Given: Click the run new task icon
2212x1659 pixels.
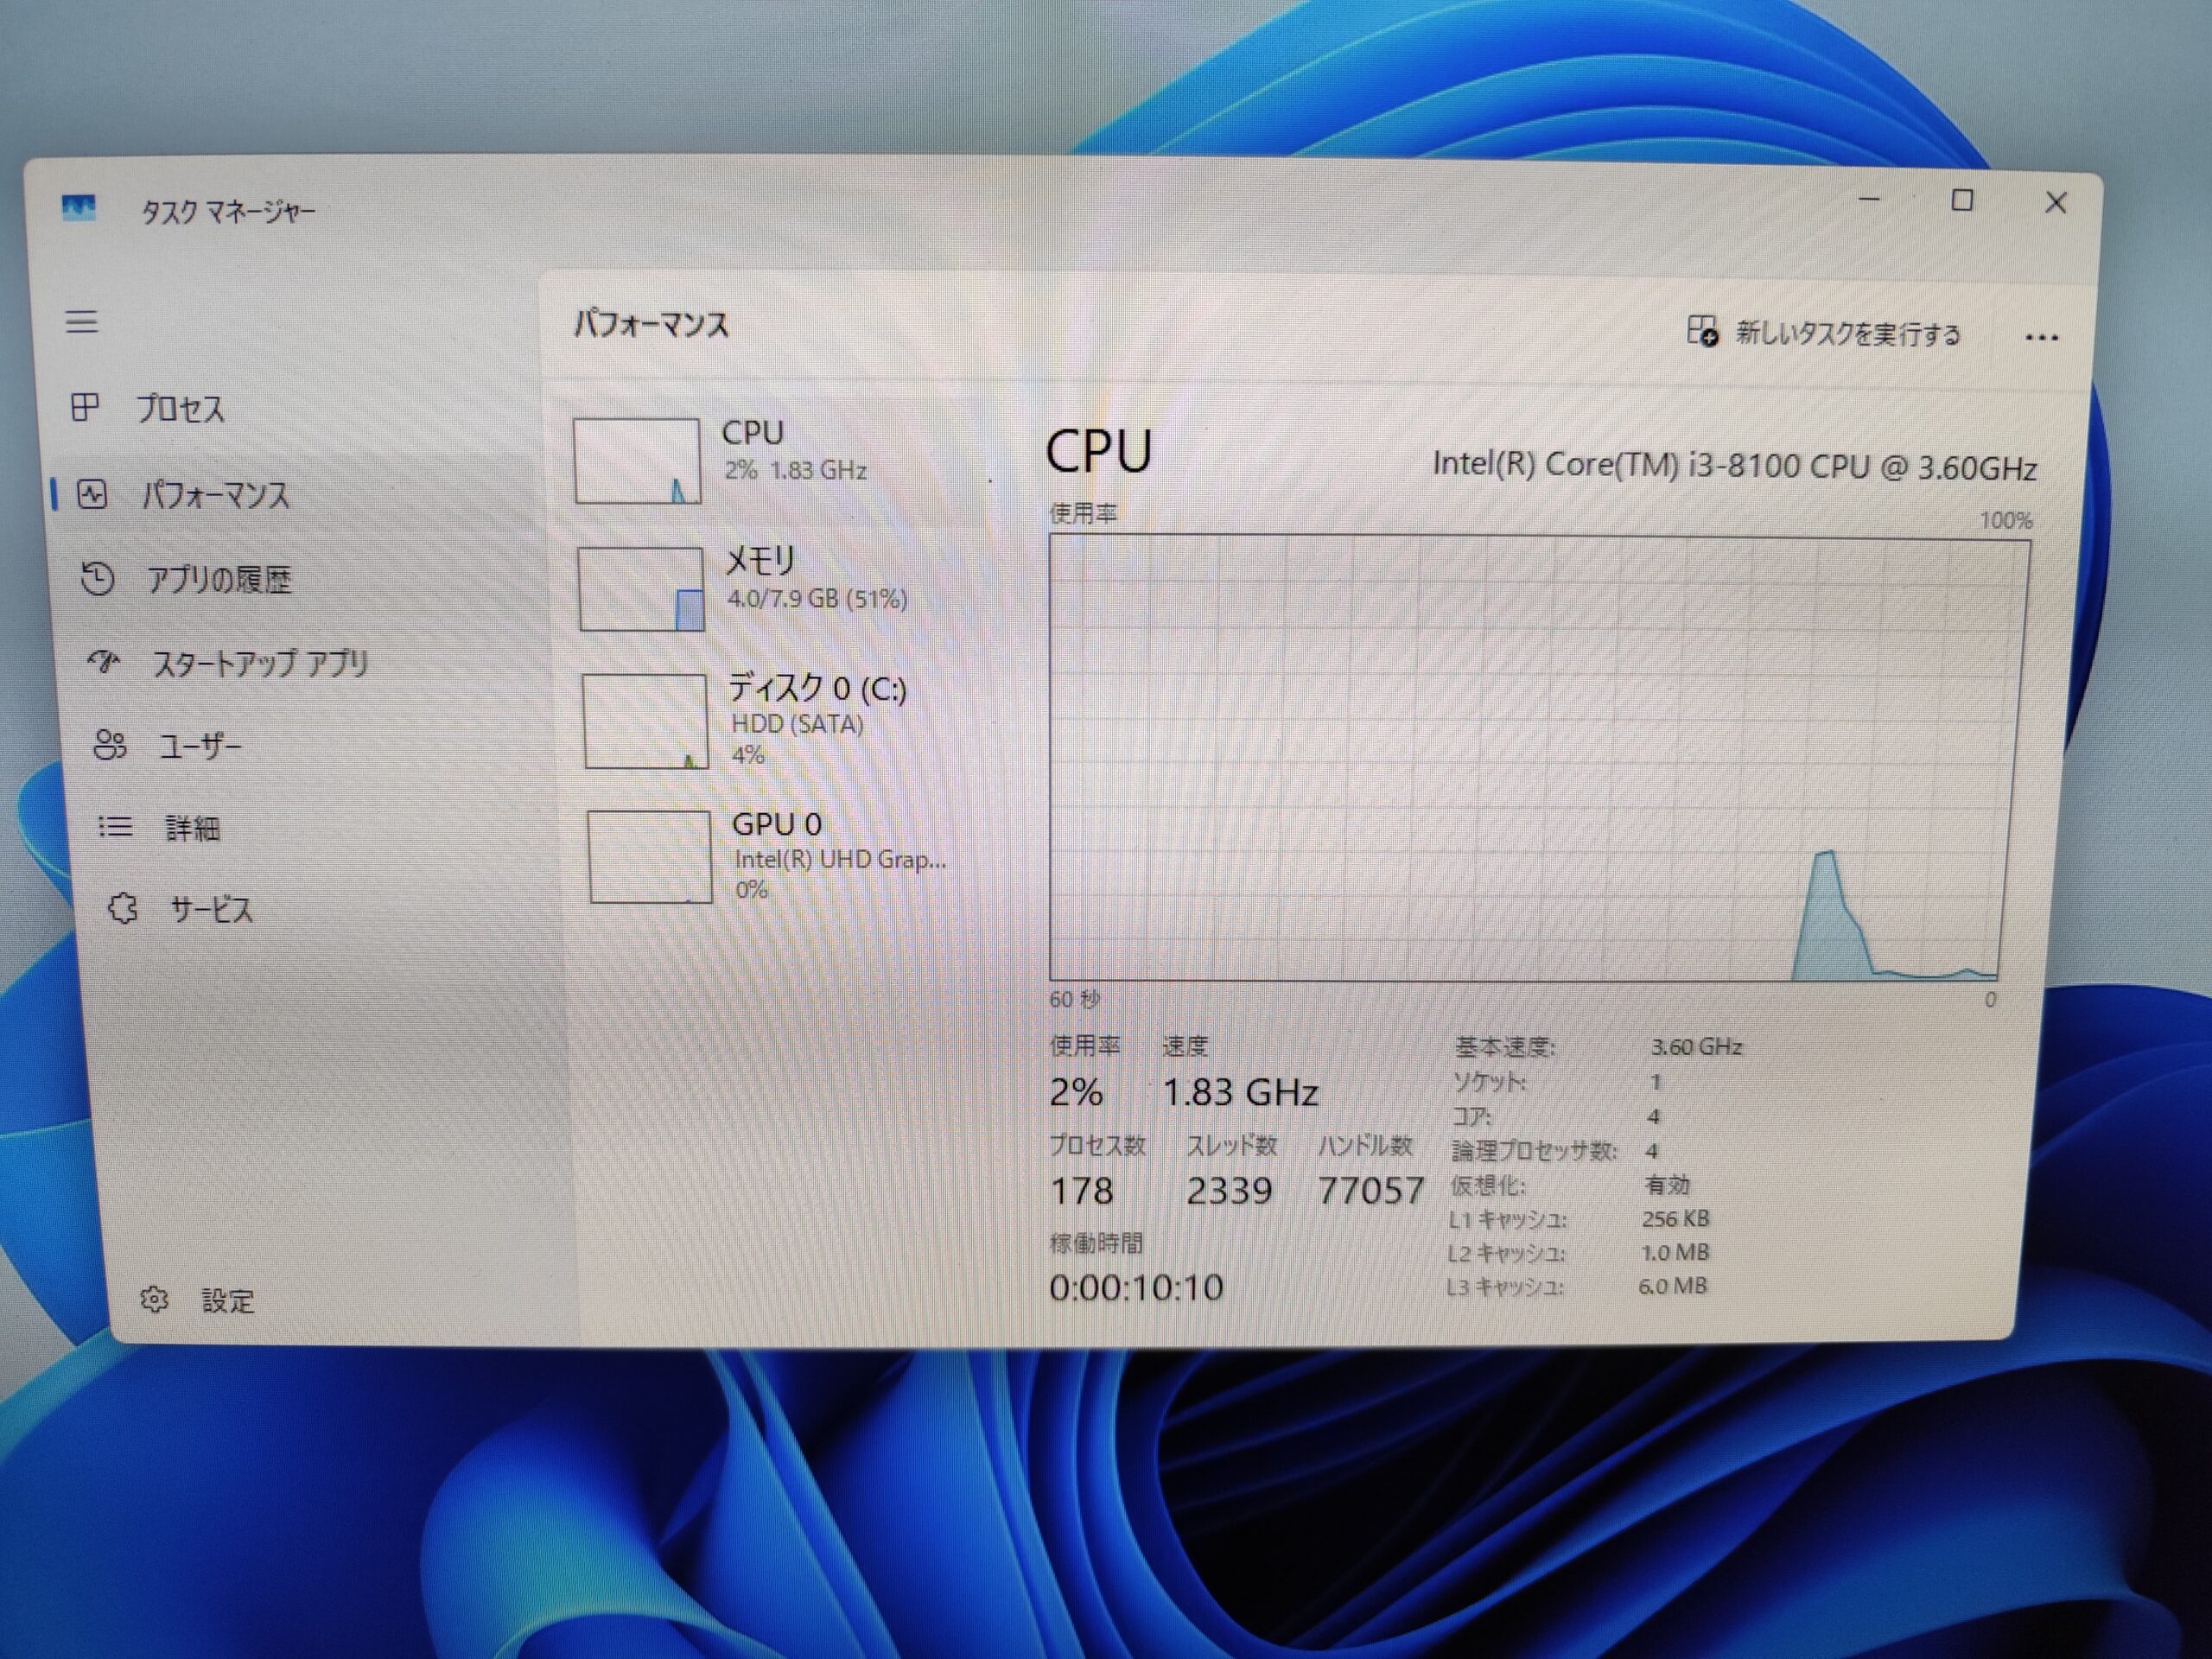Looking at the screenshot, I should (x=1702, y=330).
